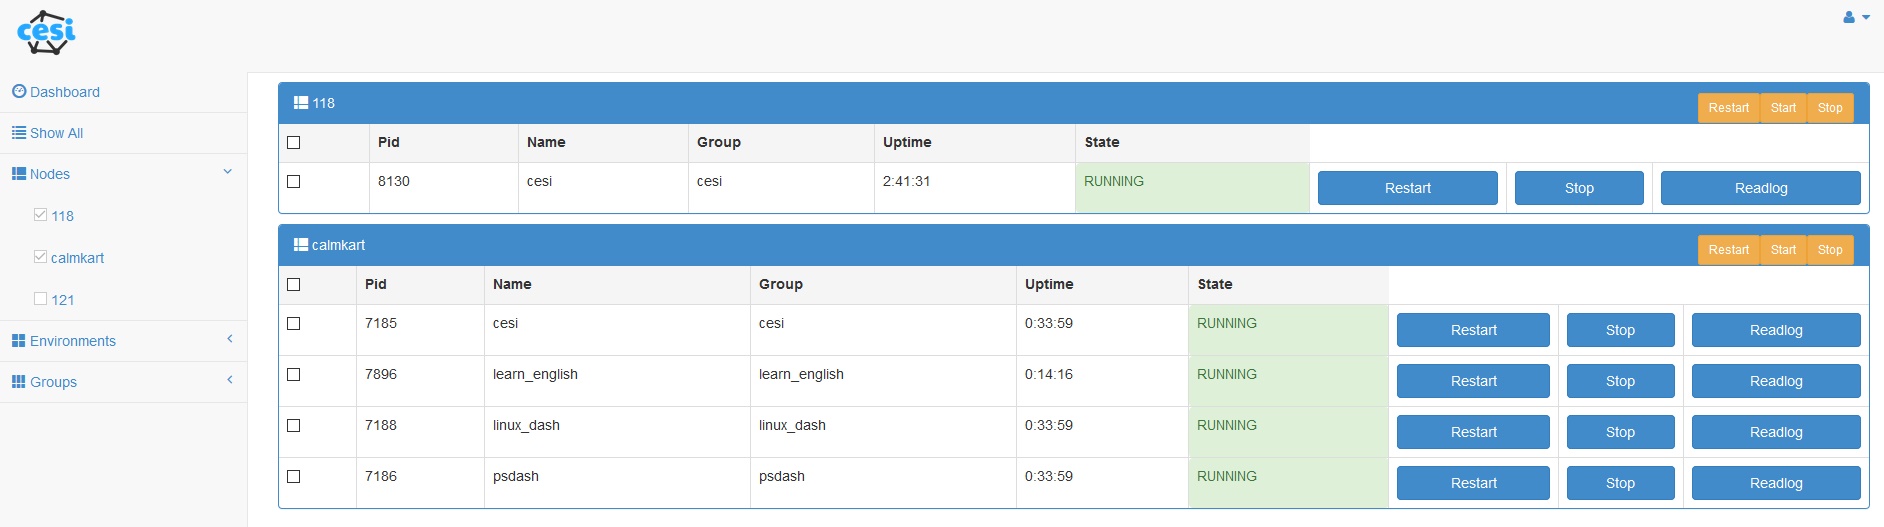
Task: Expand the Environments section arrow
Action: (230, 339)
